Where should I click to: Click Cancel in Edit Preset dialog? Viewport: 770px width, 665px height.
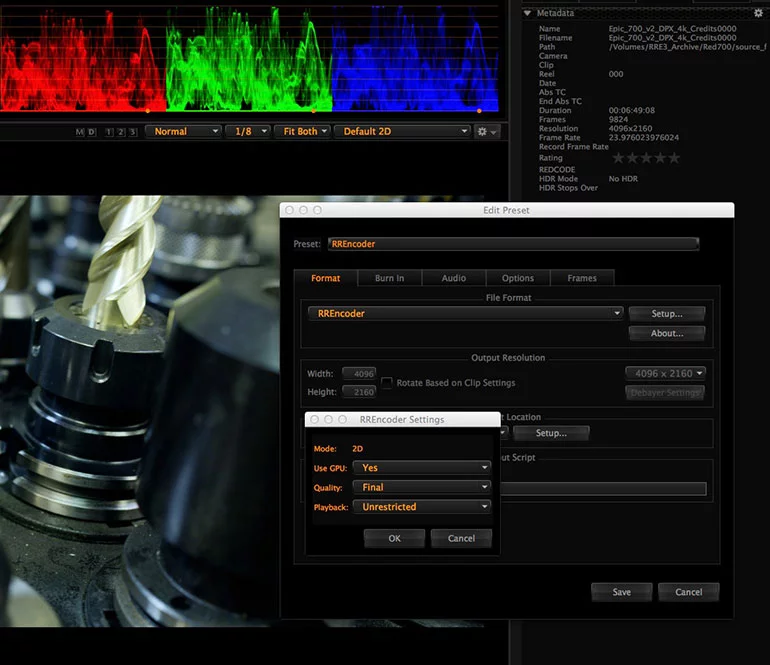point(688,592)
